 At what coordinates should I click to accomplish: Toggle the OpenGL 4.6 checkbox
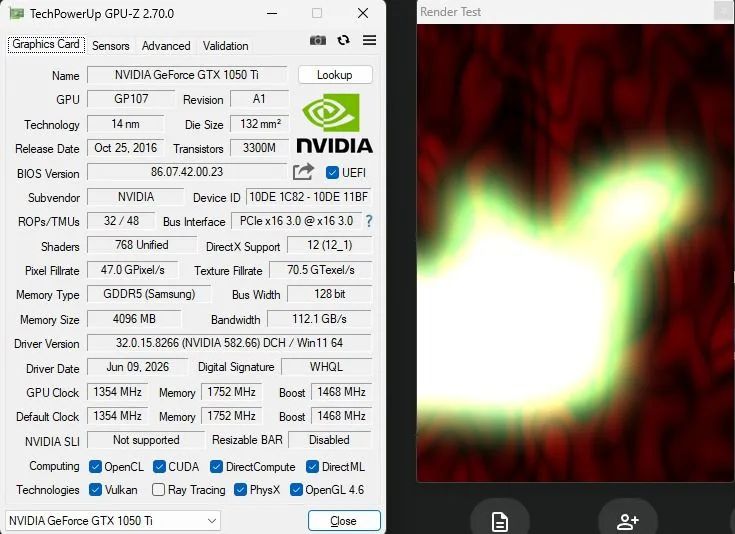click(x=296, y=489)
